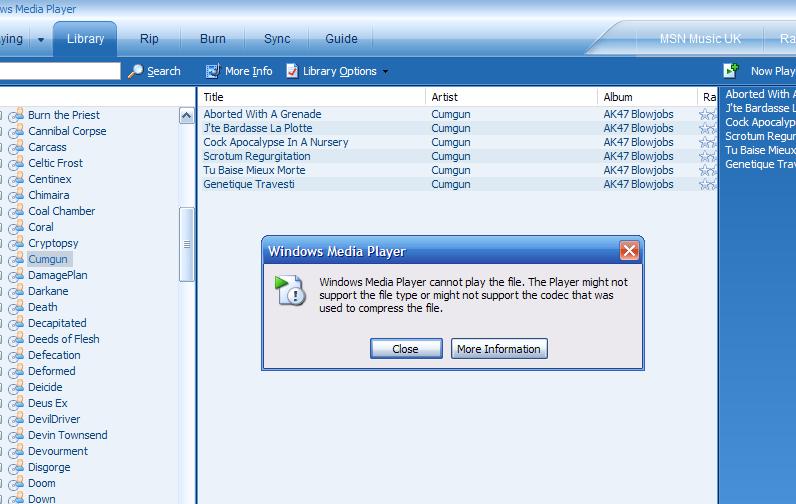This screenshot has width=796, height=504.
Task: Click the Defecation artist icon
Action: click(x=16, y=355)
